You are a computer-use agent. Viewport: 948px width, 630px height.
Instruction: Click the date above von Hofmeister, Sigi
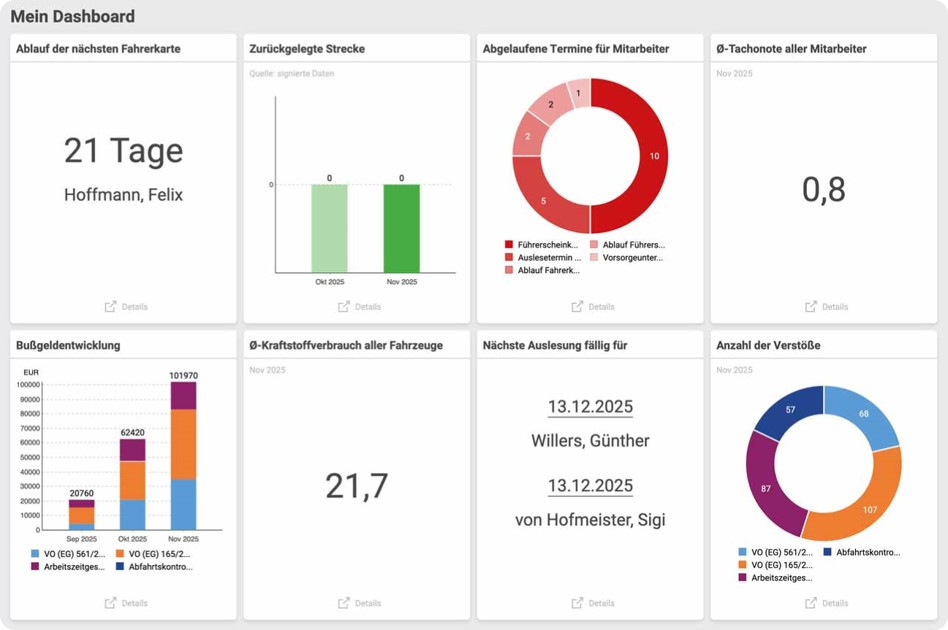[590, 487]
